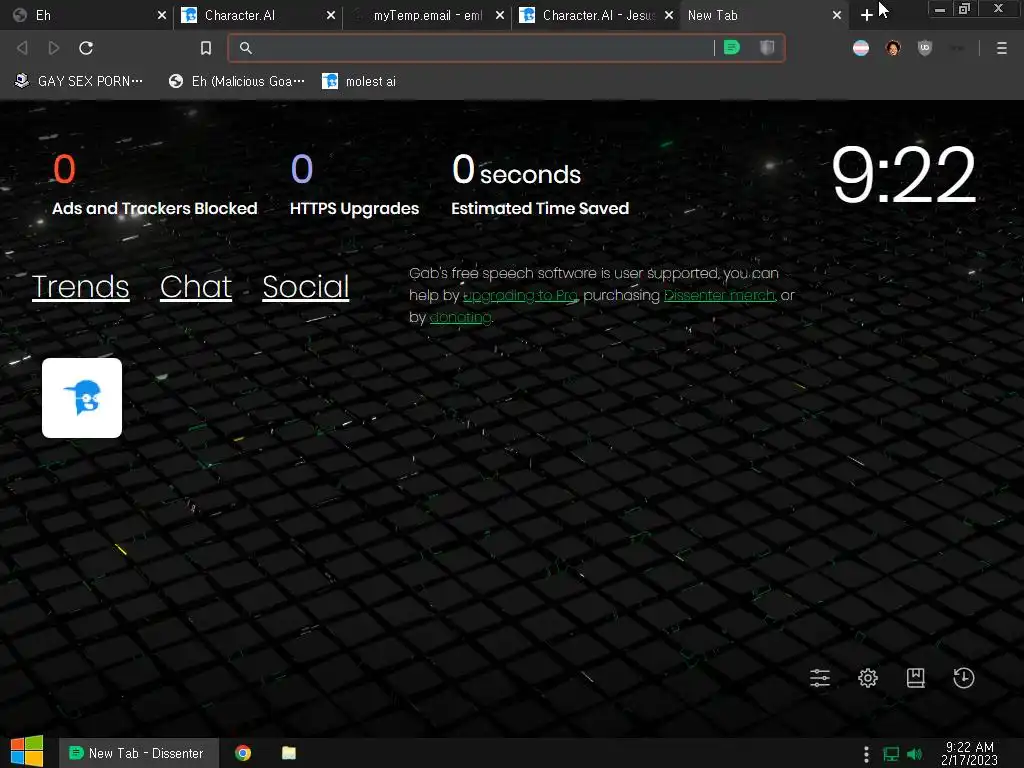Follow the upgrading to Pro link

coord(520,295)
